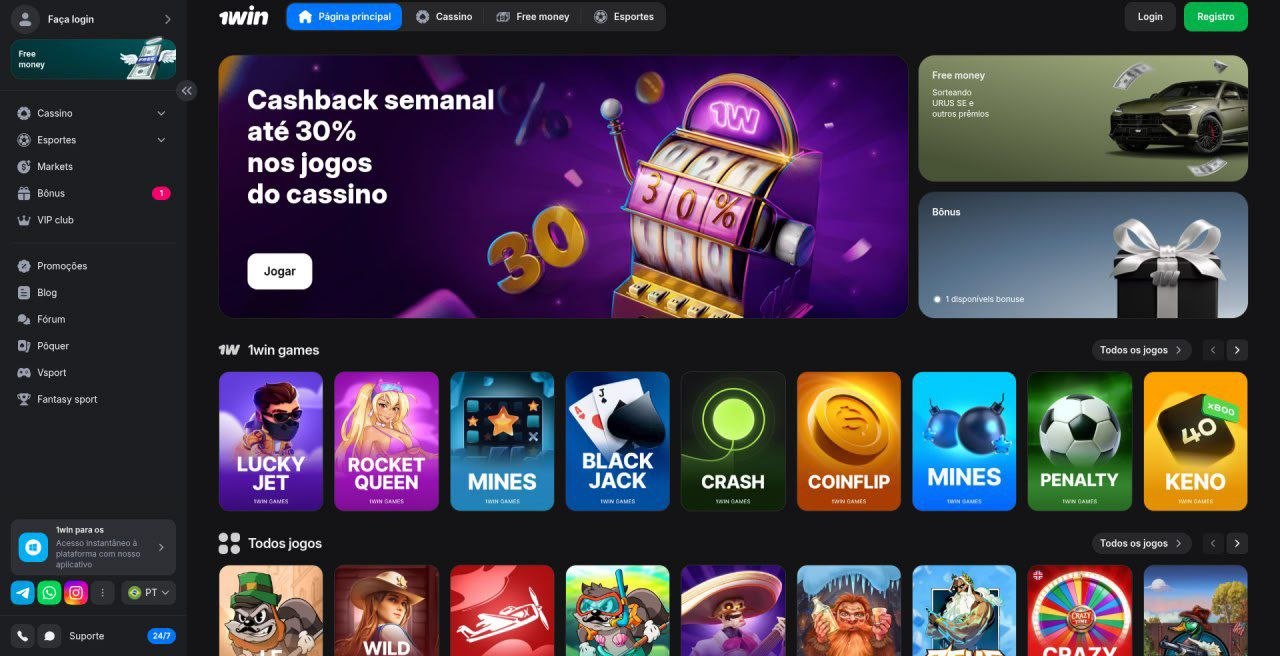This screenshot has width=1280, height=656.
Task: Switch to the Free money tab
Action: tap(533, 17)
